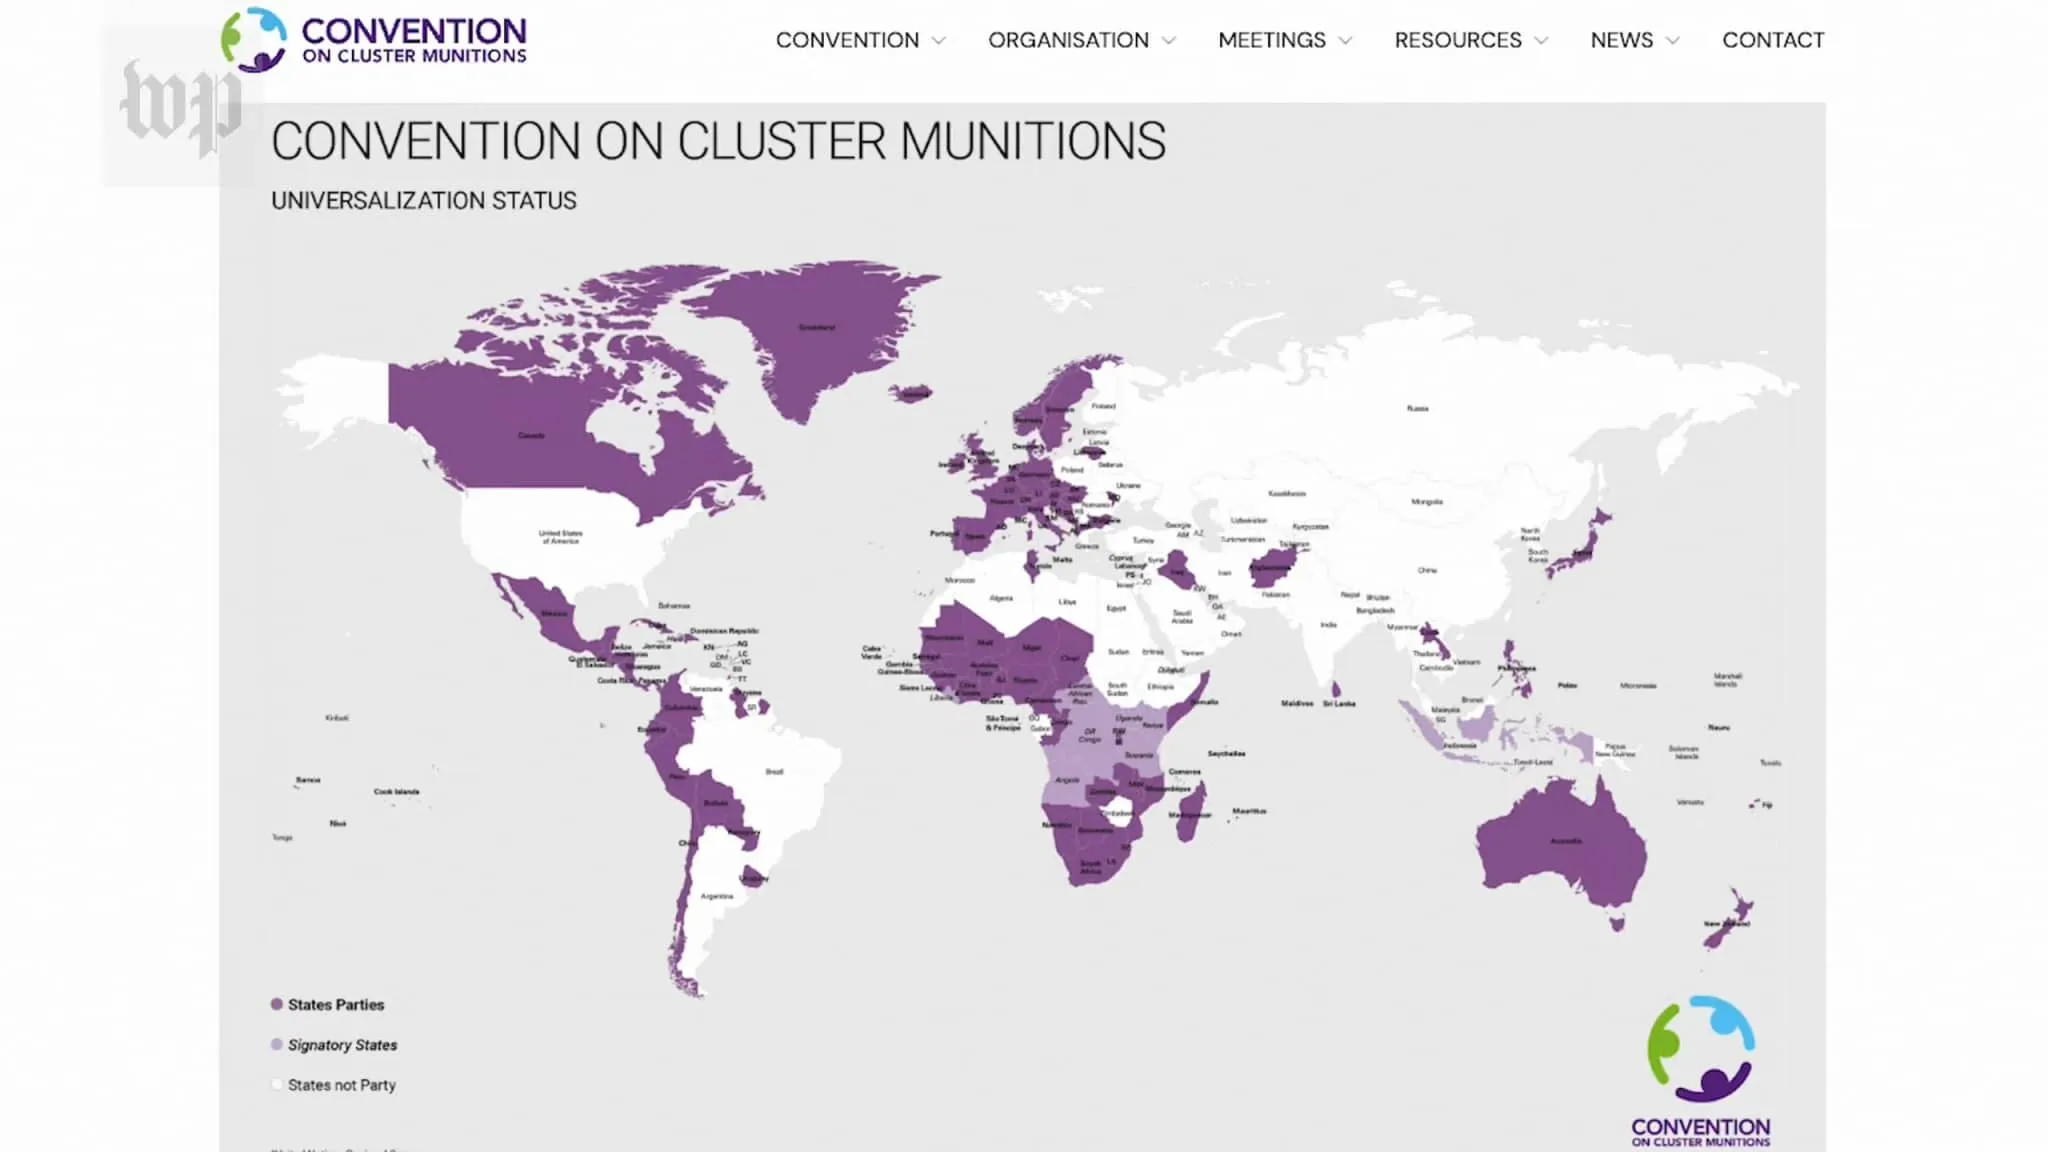Expand the chevron next to RESOURCES
Viewport: 2048px width, 1152px height.
(x=1541, y=41)
